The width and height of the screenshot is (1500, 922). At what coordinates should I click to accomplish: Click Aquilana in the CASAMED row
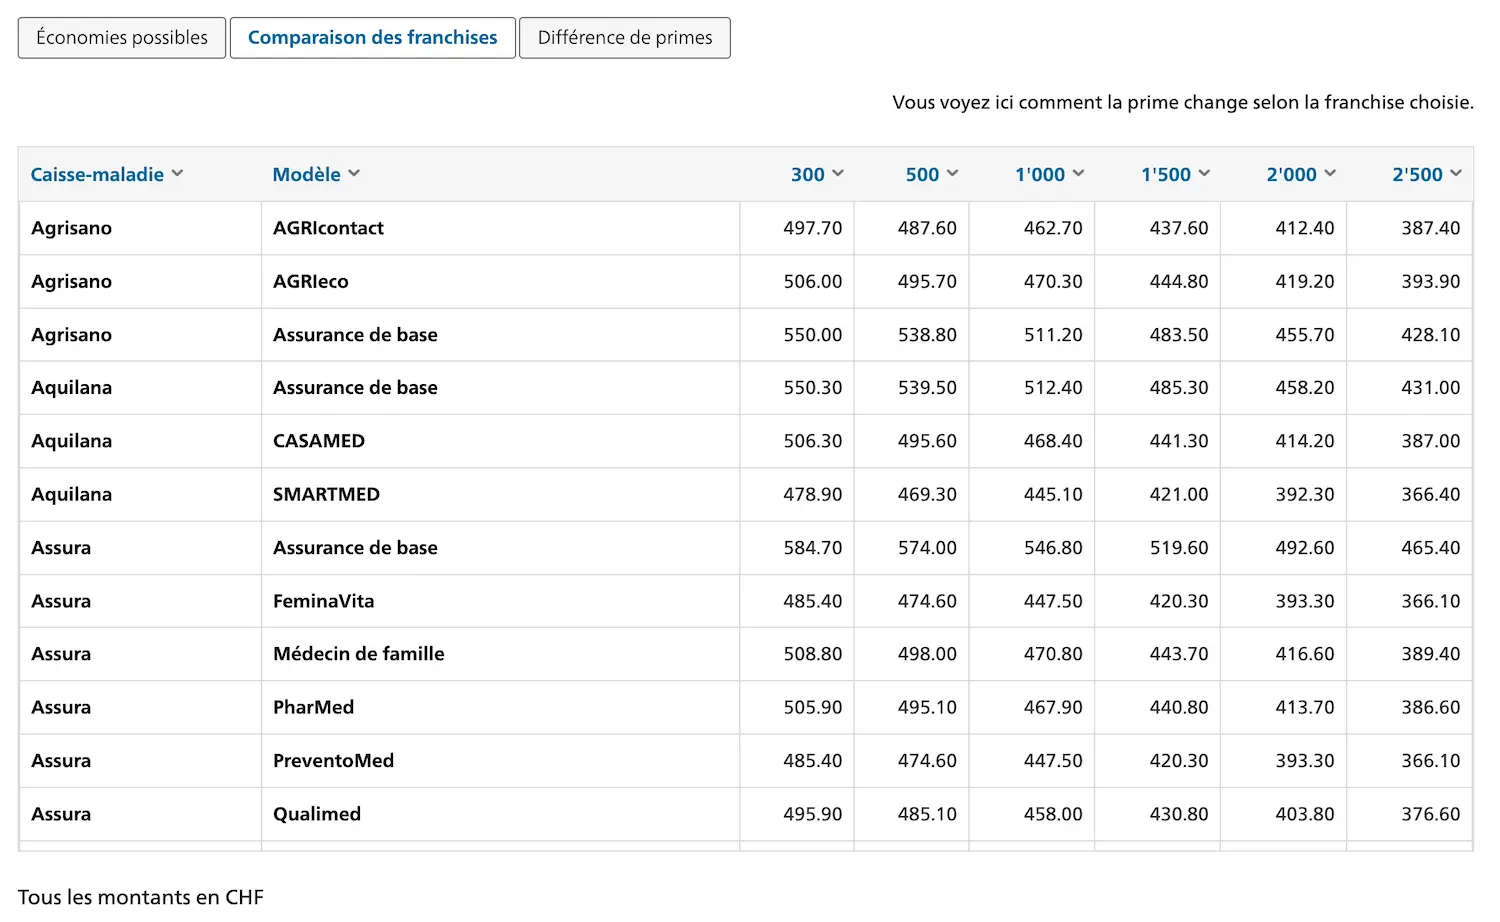[71, 441]
